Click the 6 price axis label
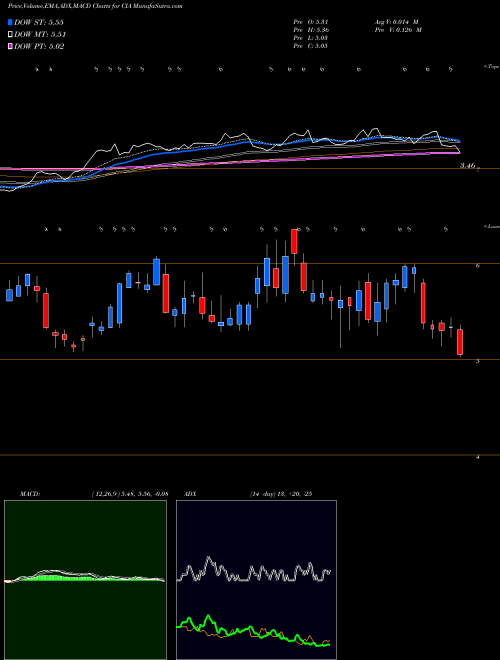The width and height of the screenshot is (500, 660). coord(478,265)
